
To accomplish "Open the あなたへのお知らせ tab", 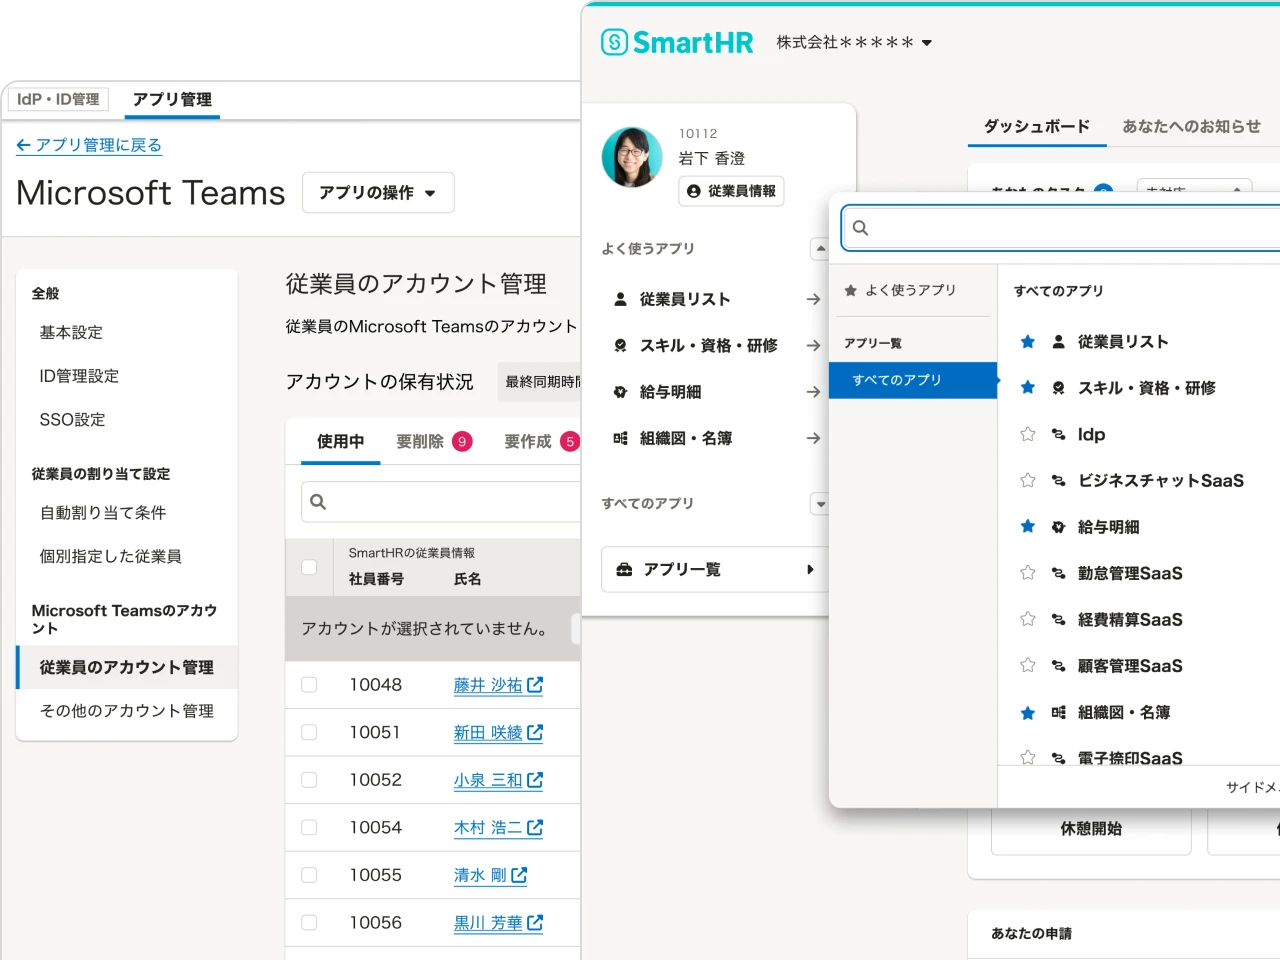I will tap(1190, 126).
